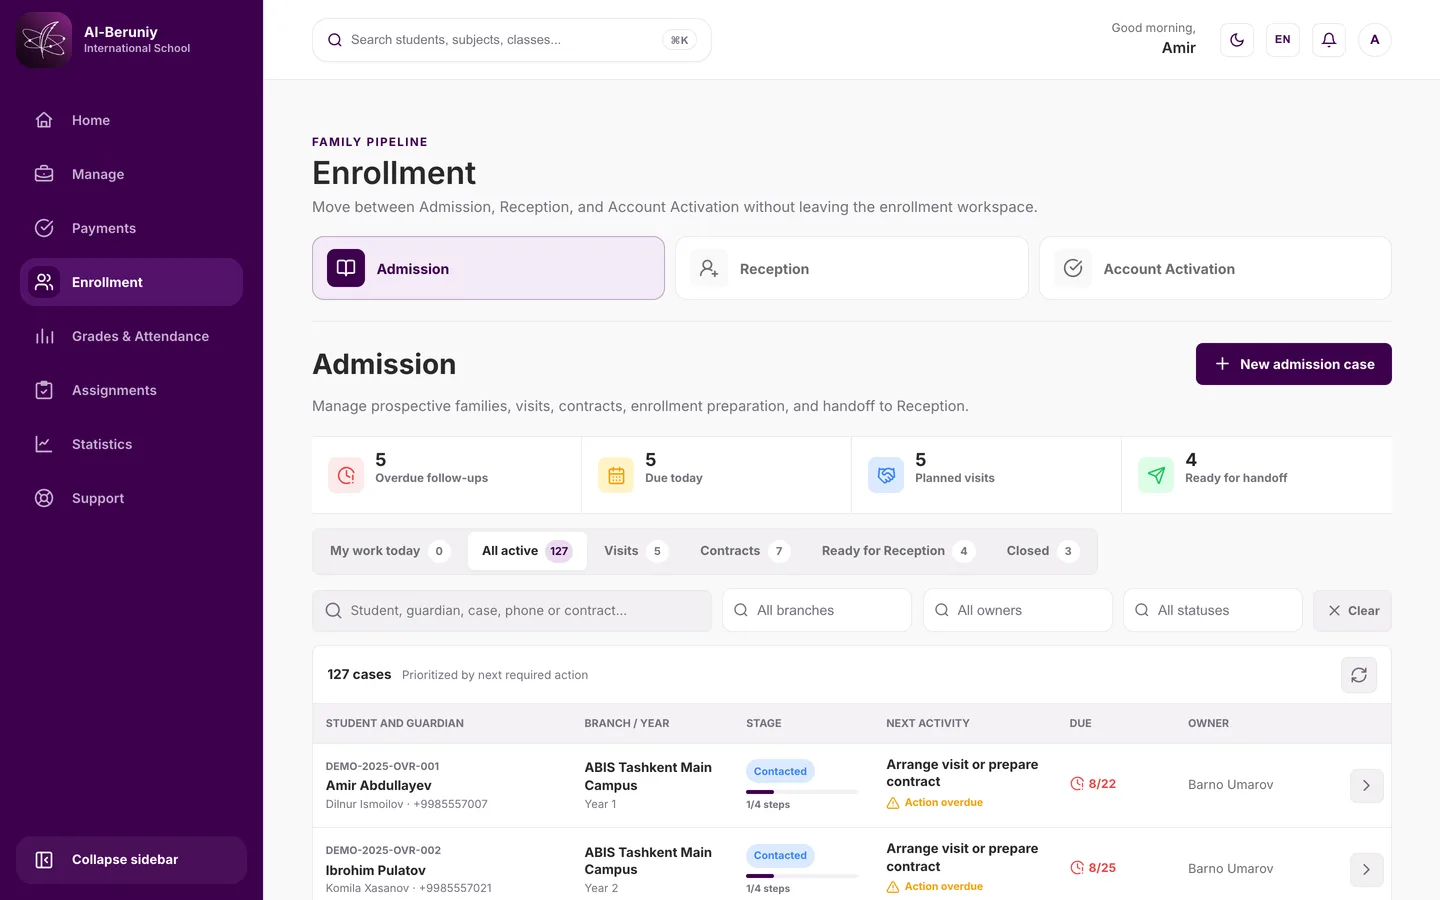Image resolution: width=1440 pixels, height=900 pixels.
Task: Focus the student, guardian, case search field
Action: click(512, 610)
